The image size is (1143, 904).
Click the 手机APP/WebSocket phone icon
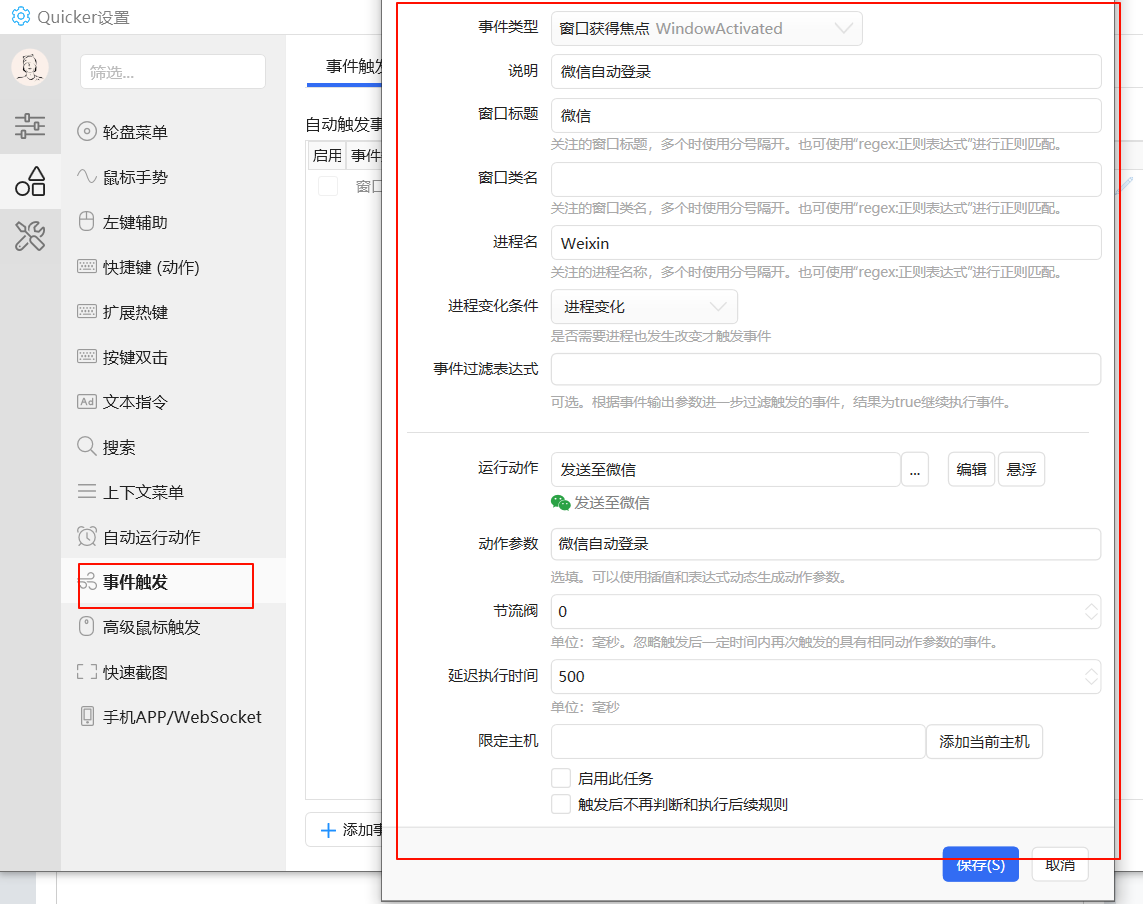tap(87, 717)
